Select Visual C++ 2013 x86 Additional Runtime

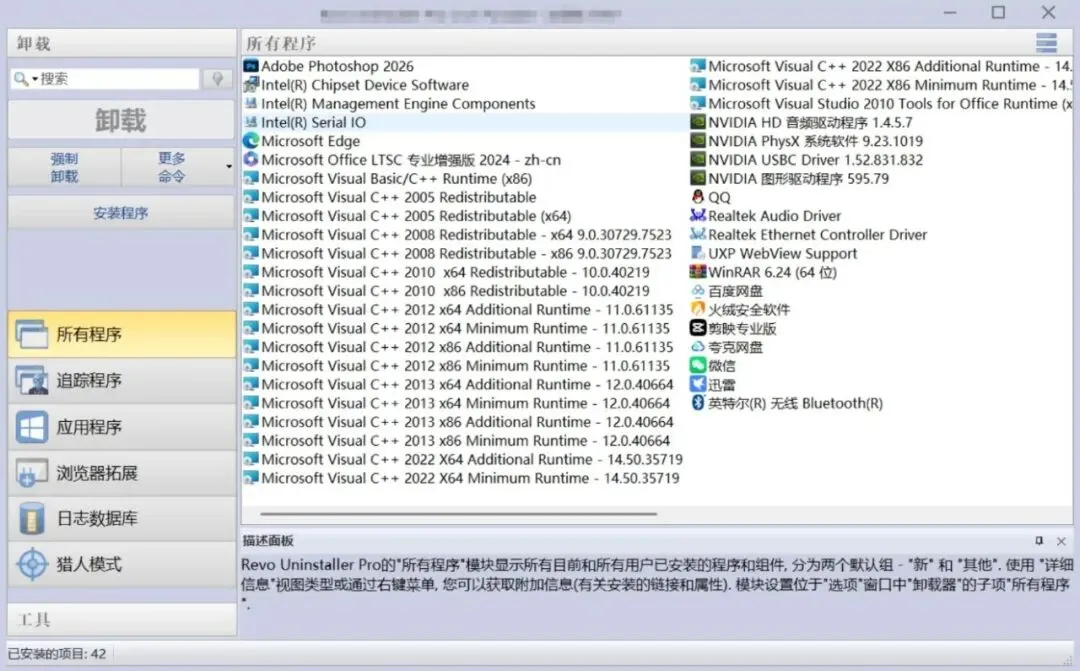coord(467,422)
